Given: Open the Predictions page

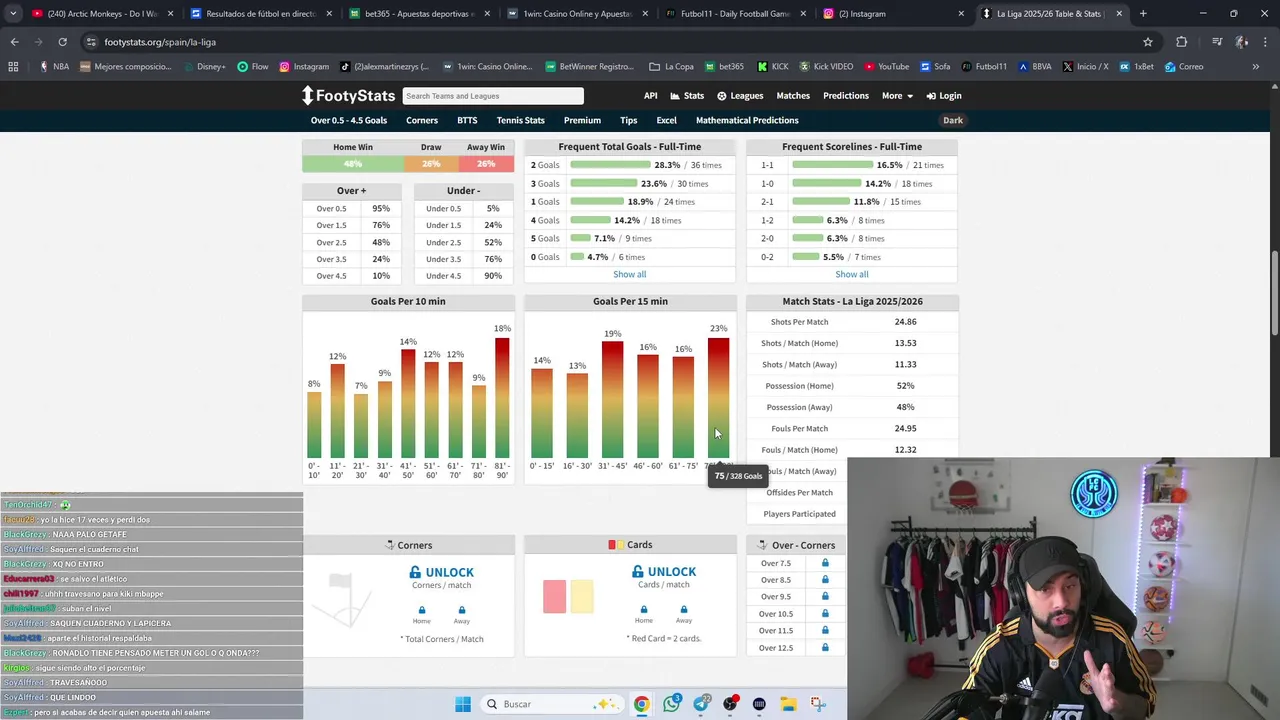Looking at the screenshot, I should click(846, 96).
